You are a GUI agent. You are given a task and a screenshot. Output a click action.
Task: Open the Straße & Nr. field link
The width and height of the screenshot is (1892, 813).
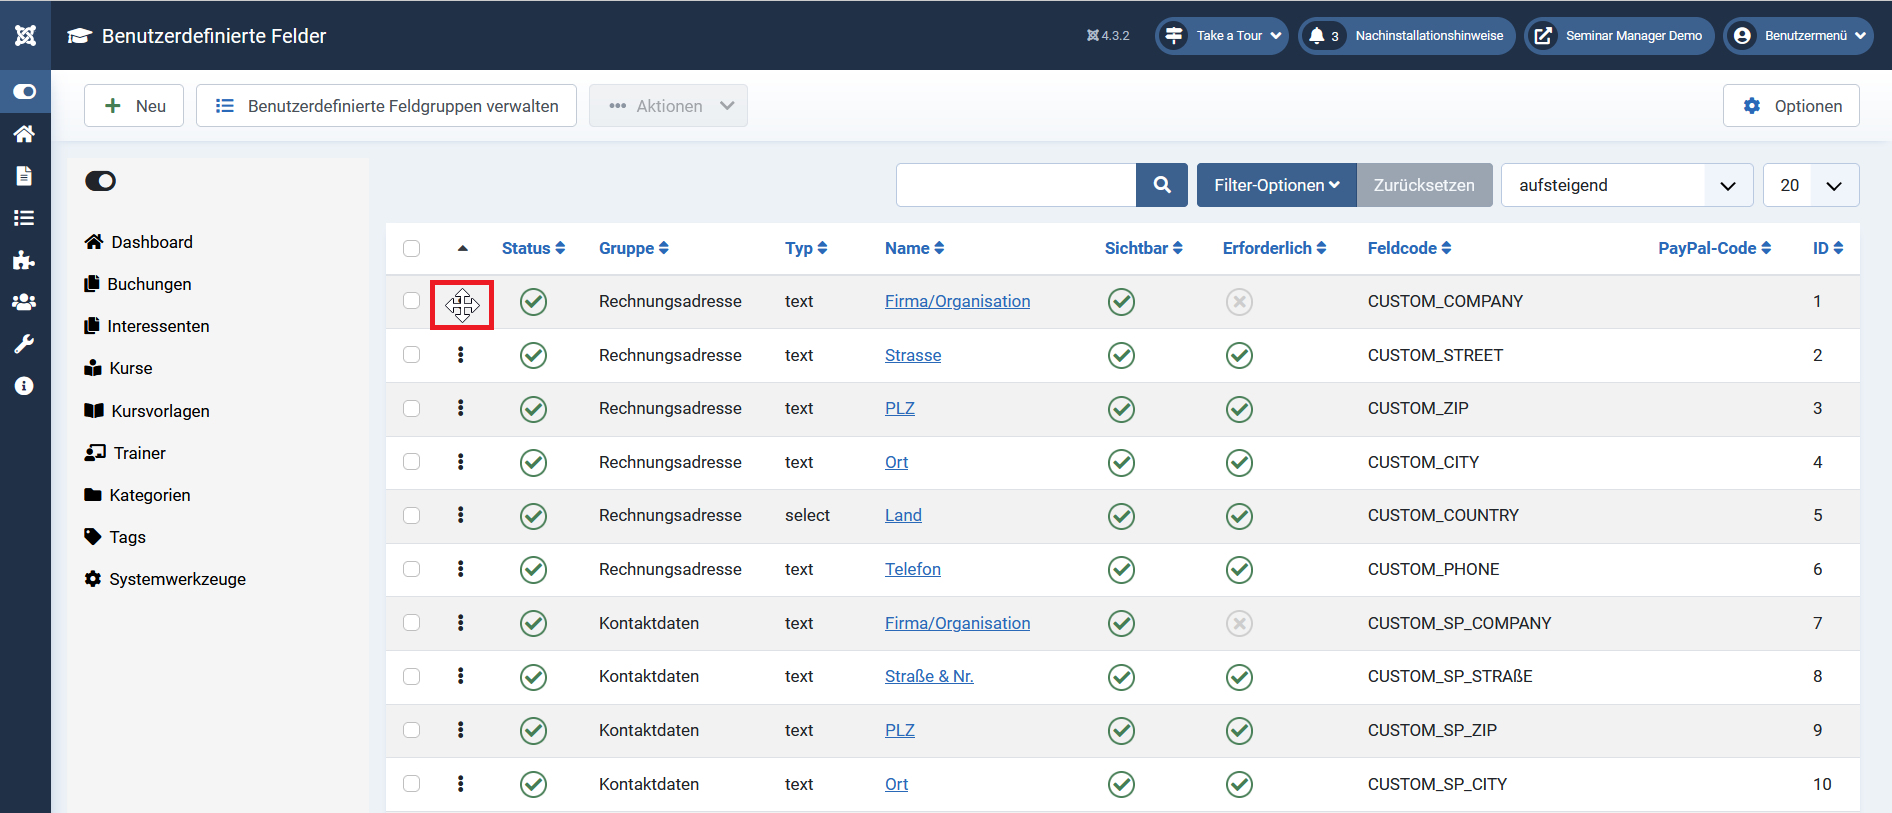pos(928,677)
